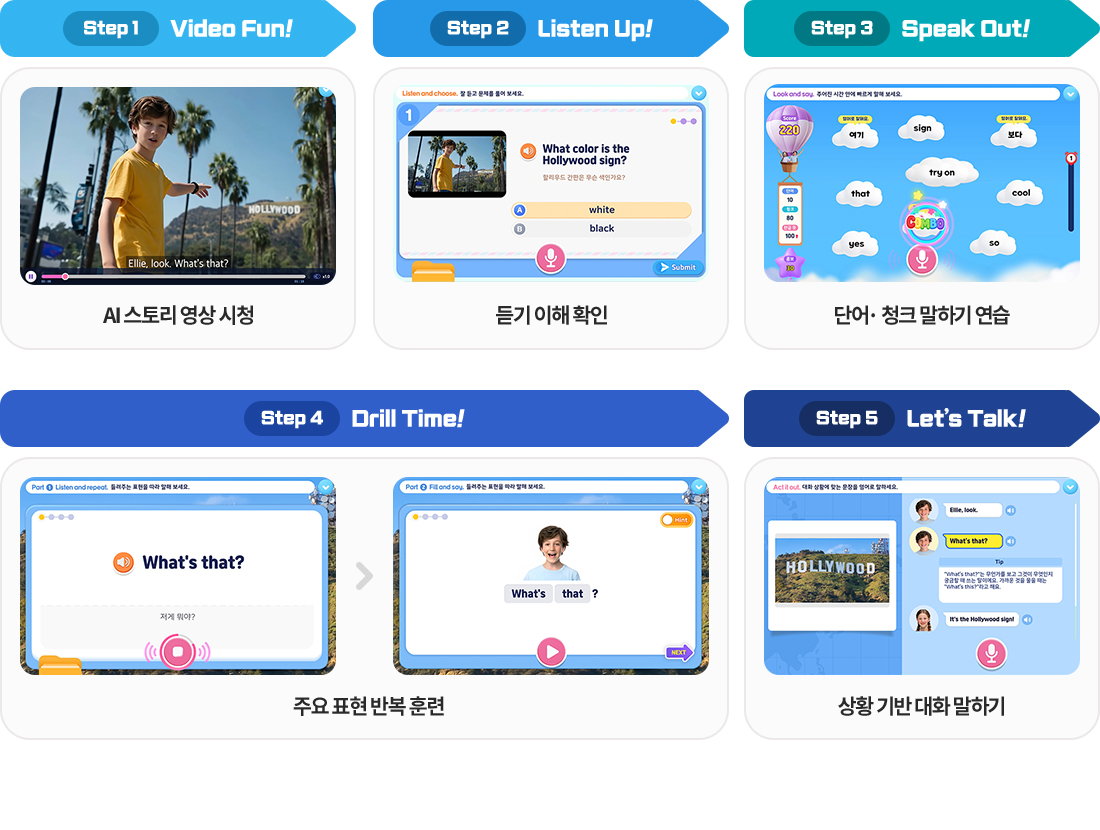
Task: Choose answer B "black"
Action: (x=601, y=229)
